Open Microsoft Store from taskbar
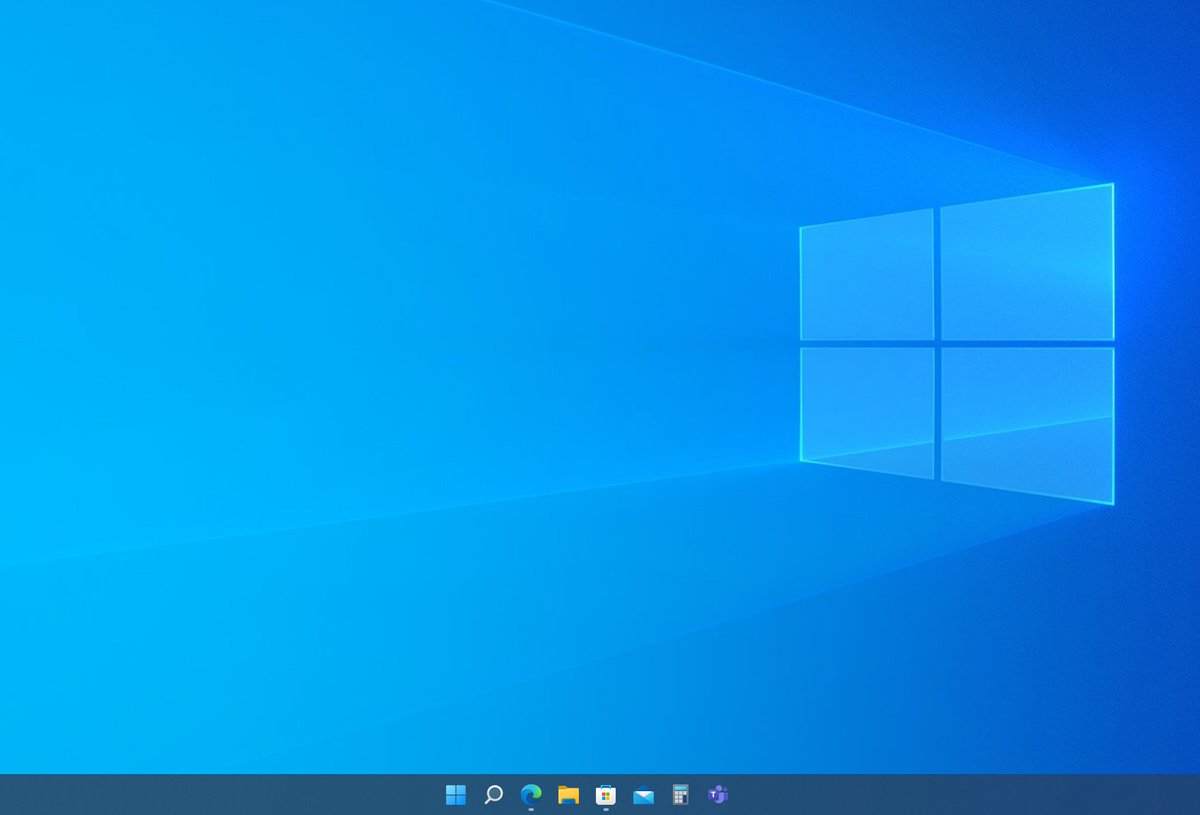This screenshot has height=815, width=1200. [606, 795]
